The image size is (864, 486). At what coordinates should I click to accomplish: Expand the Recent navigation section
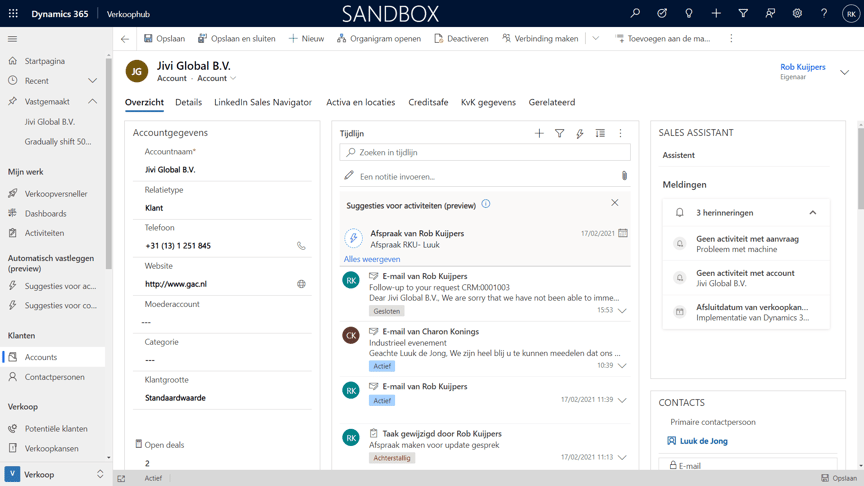92,81
